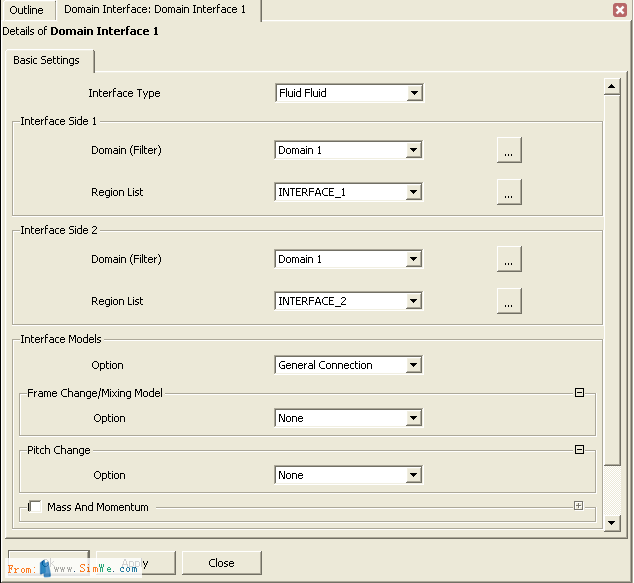Select the Basic Settings tab
Image resolution: width=634 pixels, height=583 pixels.
(47, 61)
